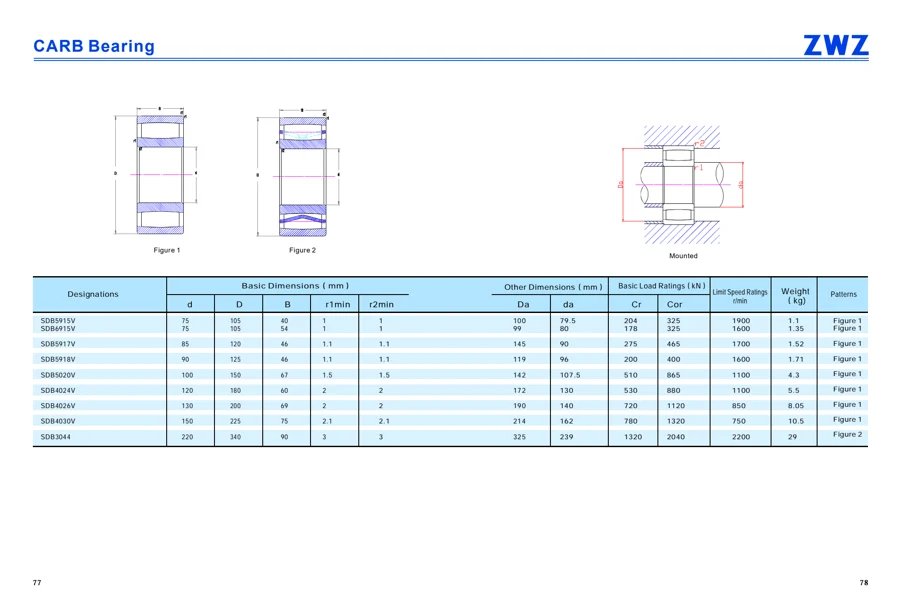The width and height of the screenshot is (900, 615).
Task: Open the Figure 1 bearing cross-section drawing
Action: coord(156,172)
